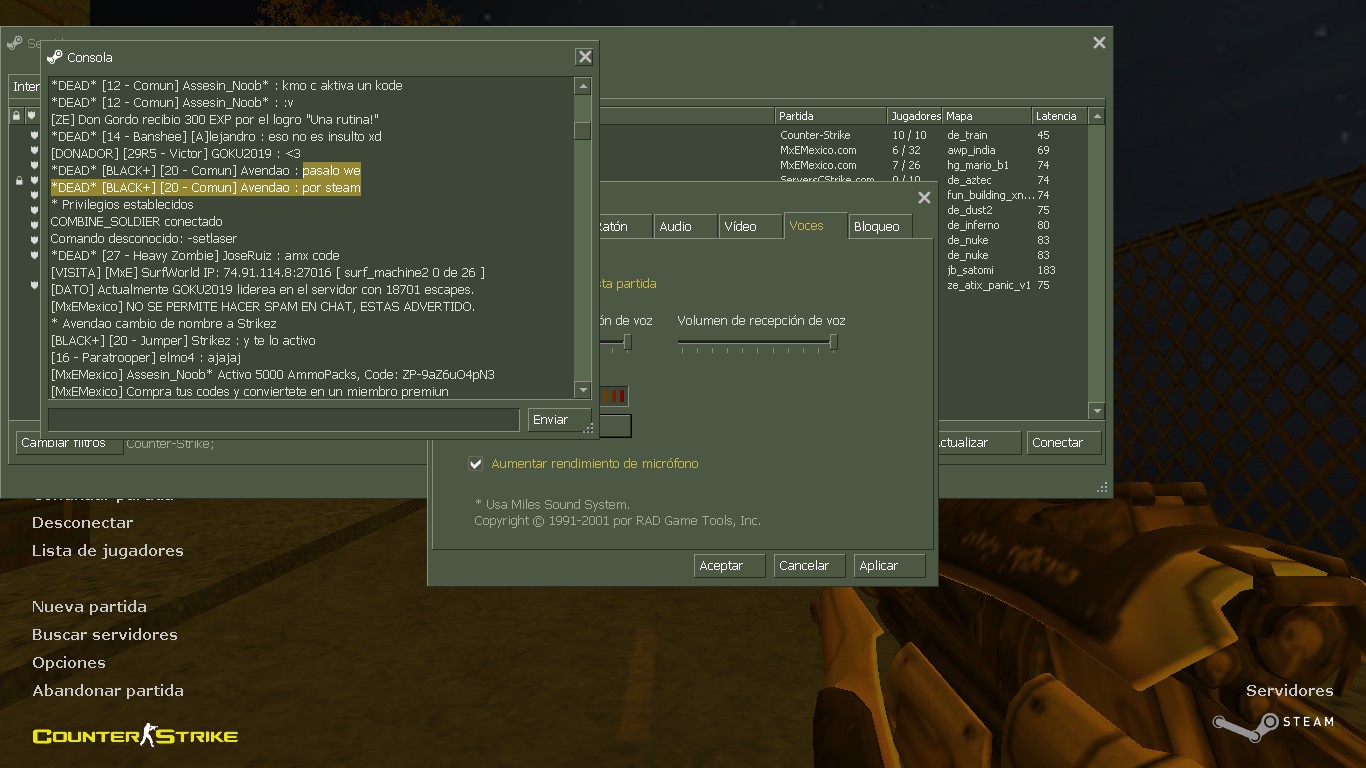Click Aceptar in options dialog
The image size is (1366, 768).
tap(730, 566)
